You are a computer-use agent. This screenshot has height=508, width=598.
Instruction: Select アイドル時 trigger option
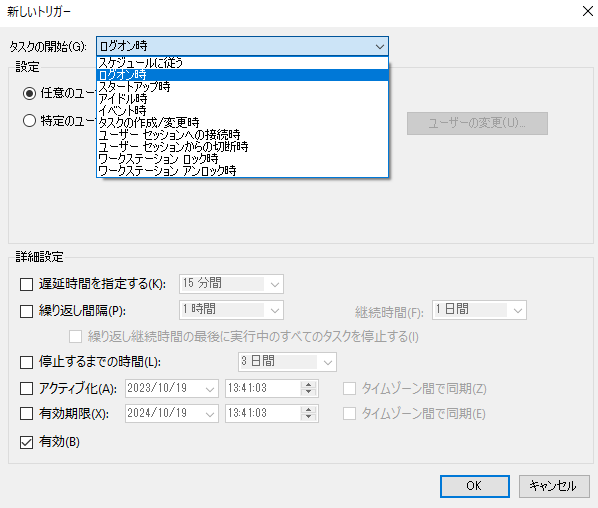point(243,99)
